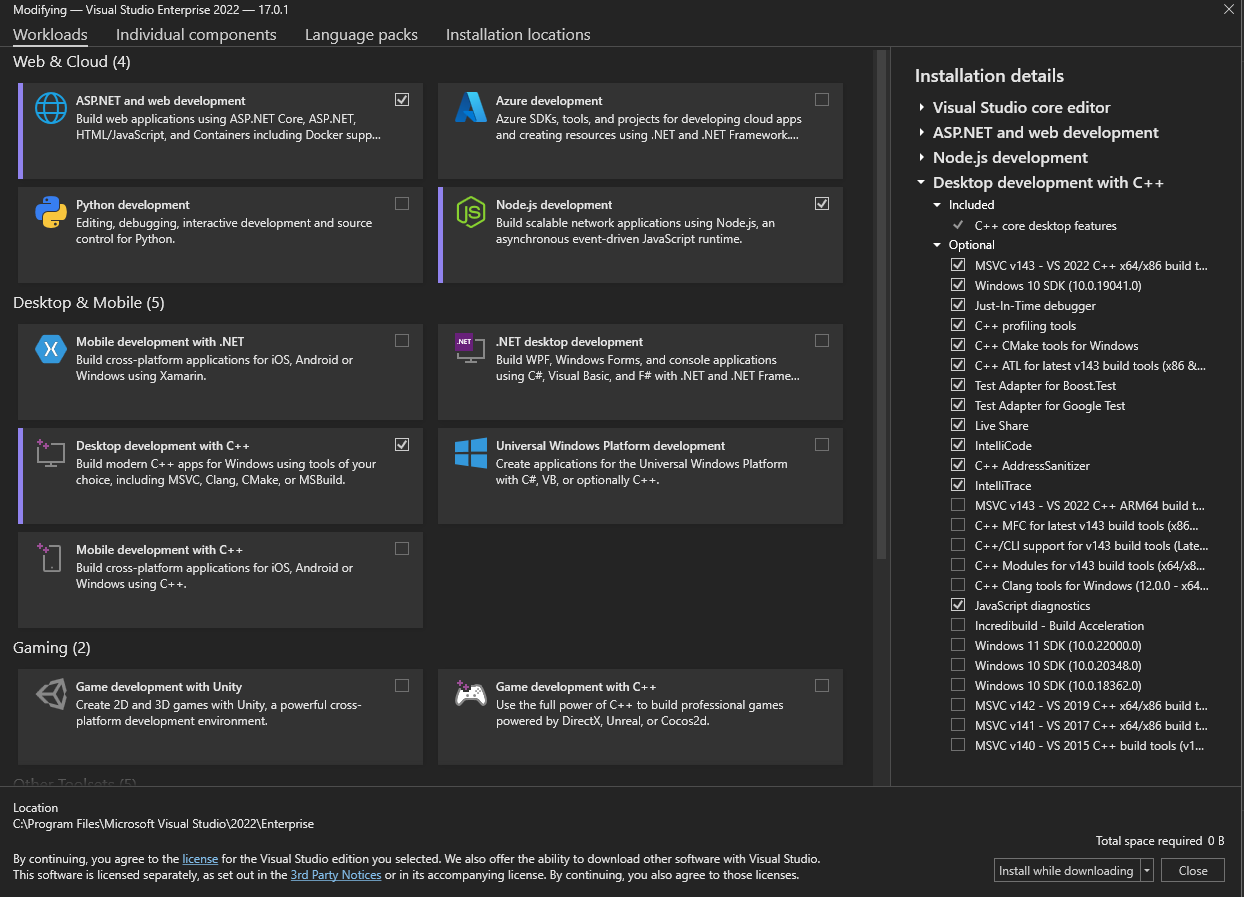Uncheck the ASP.NET and web development workload
Screen dimensions: 1244x897
402,100
